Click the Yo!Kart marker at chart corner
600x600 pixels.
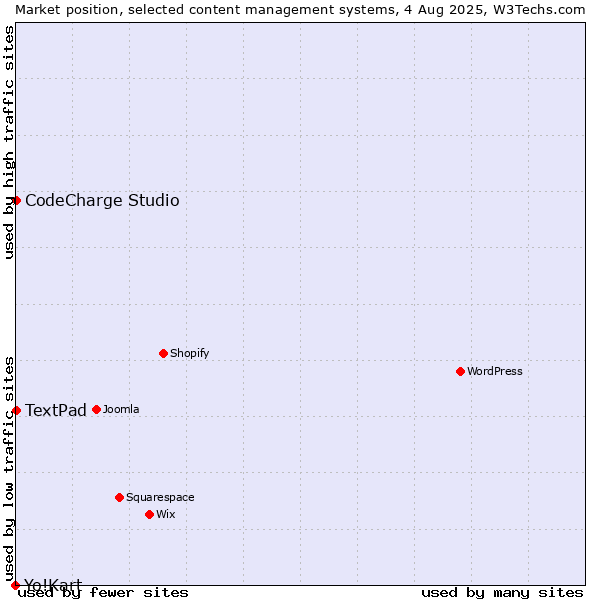pyautogui.click(x=15, y=585)
